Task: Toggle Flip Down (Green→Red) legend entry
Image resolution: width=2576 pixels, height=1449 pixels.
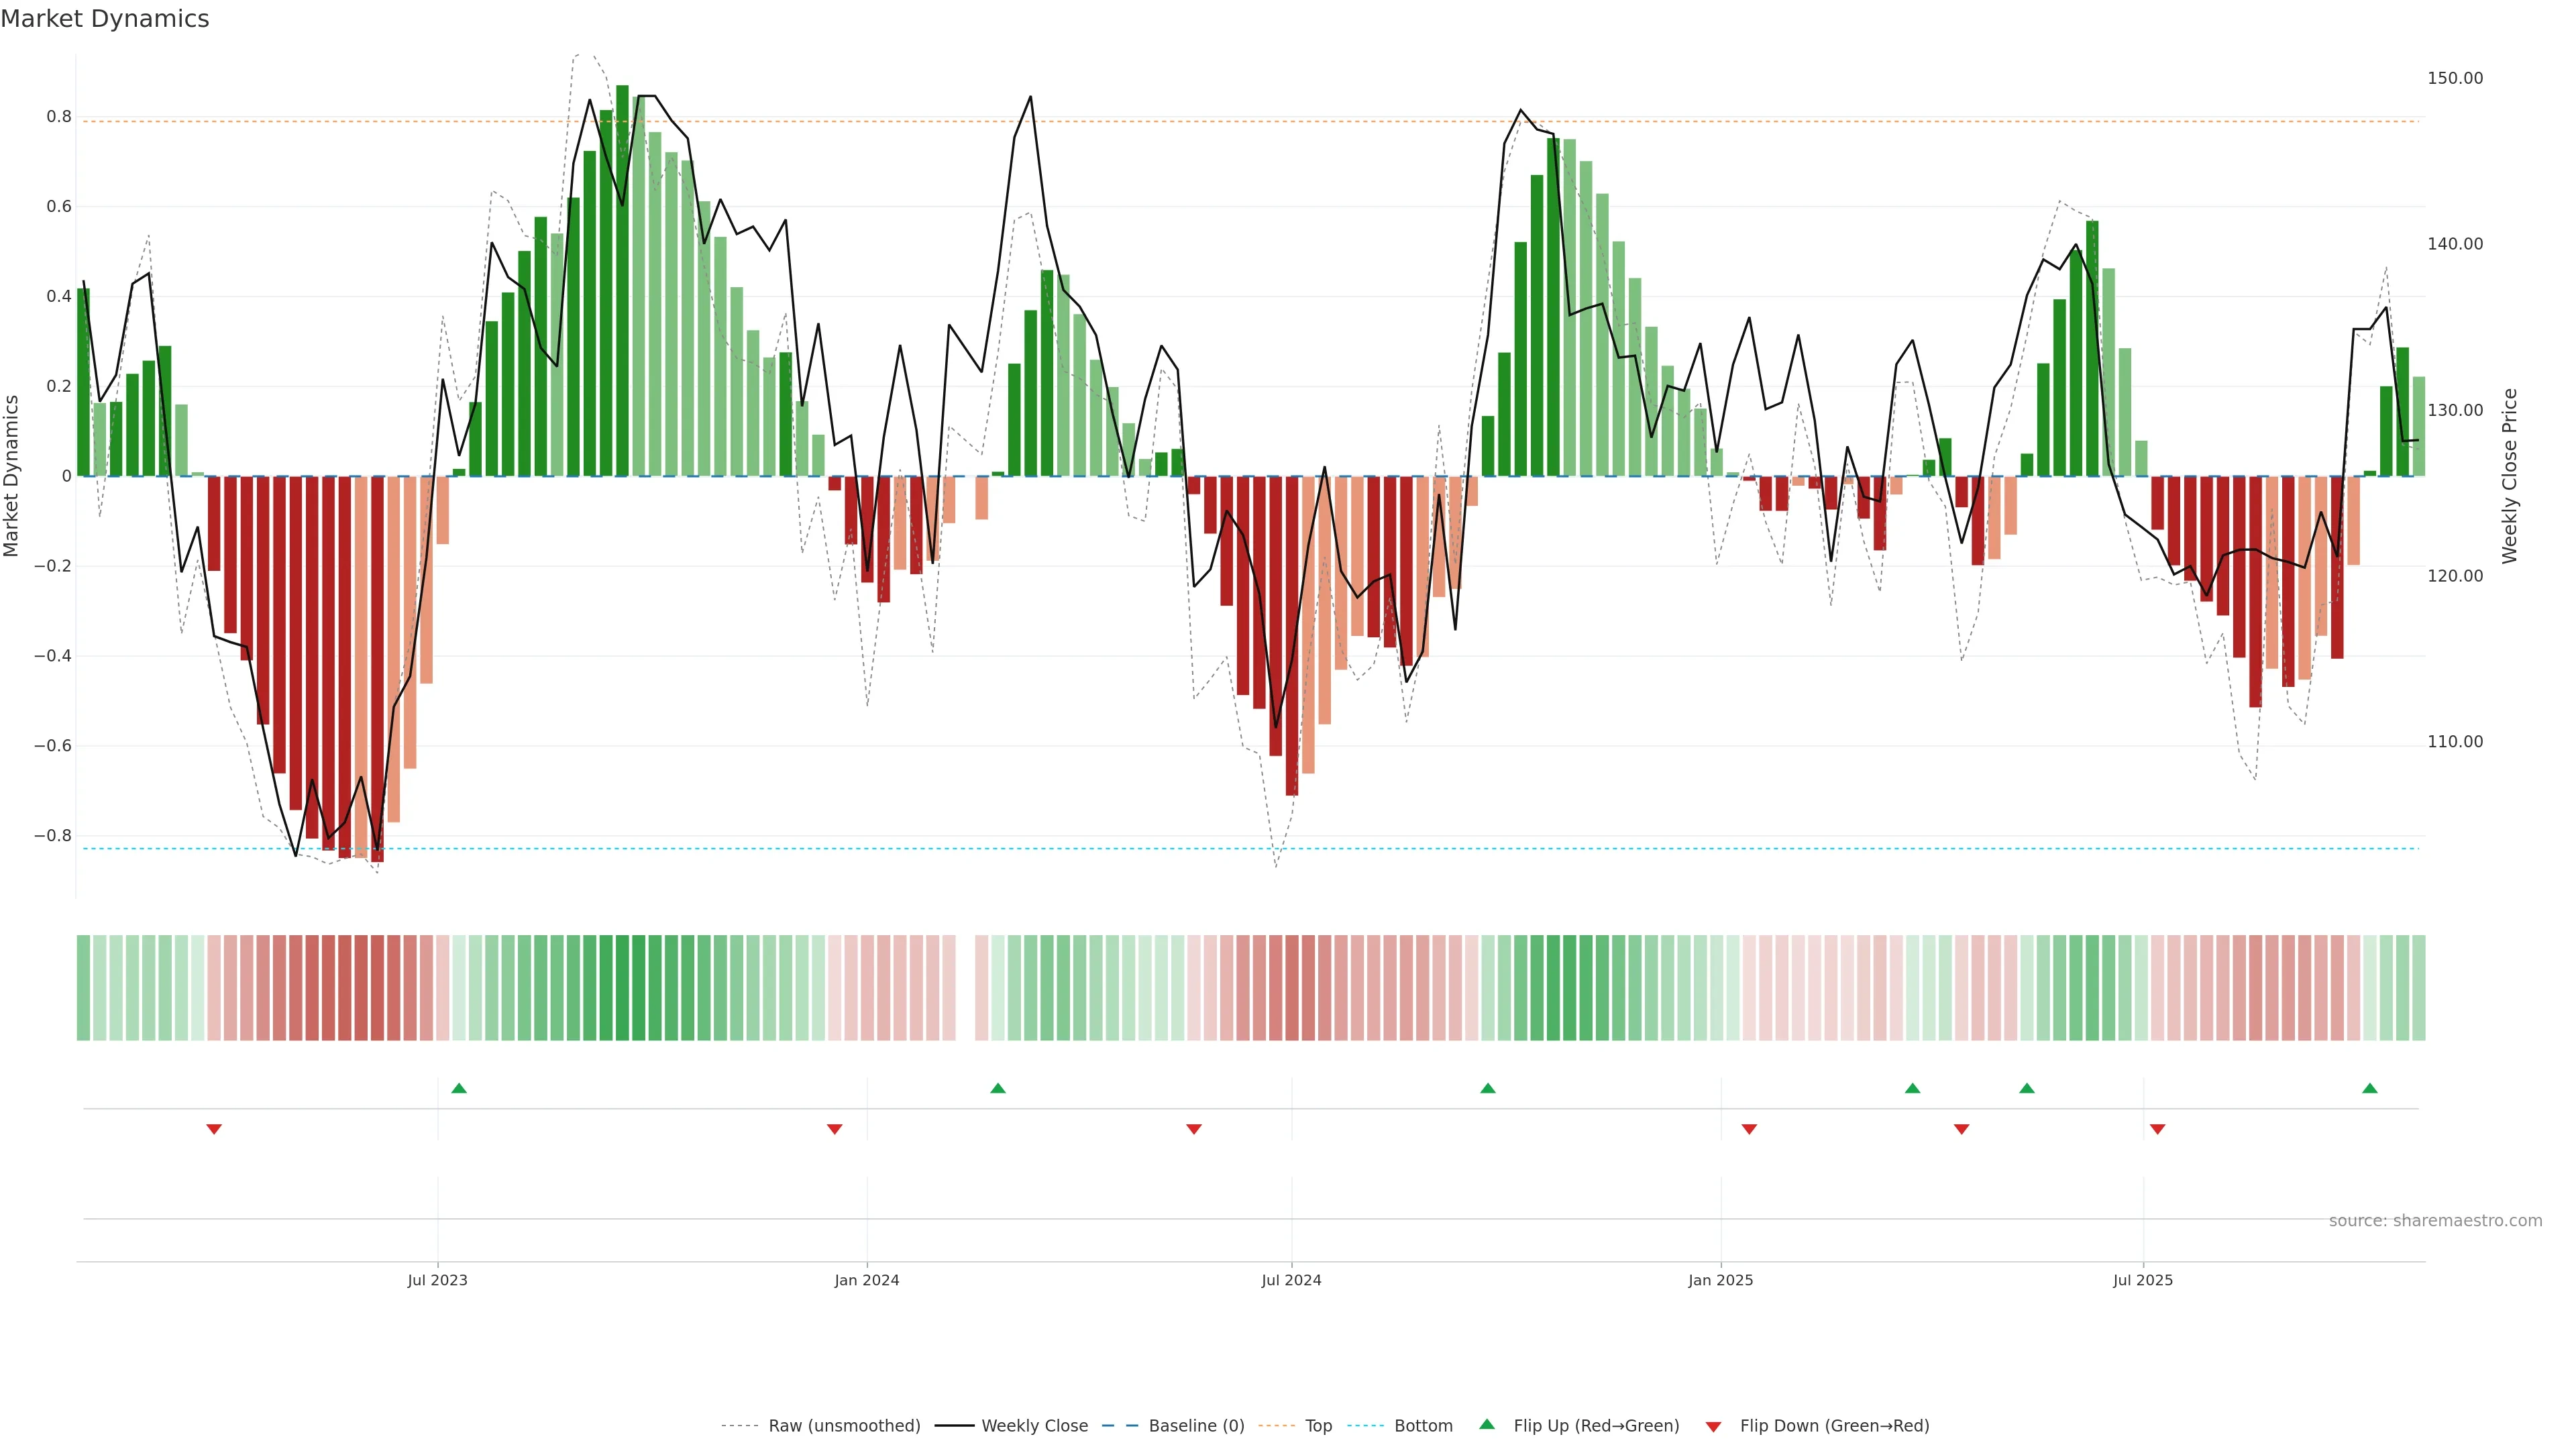Action: [1834, 1426]
